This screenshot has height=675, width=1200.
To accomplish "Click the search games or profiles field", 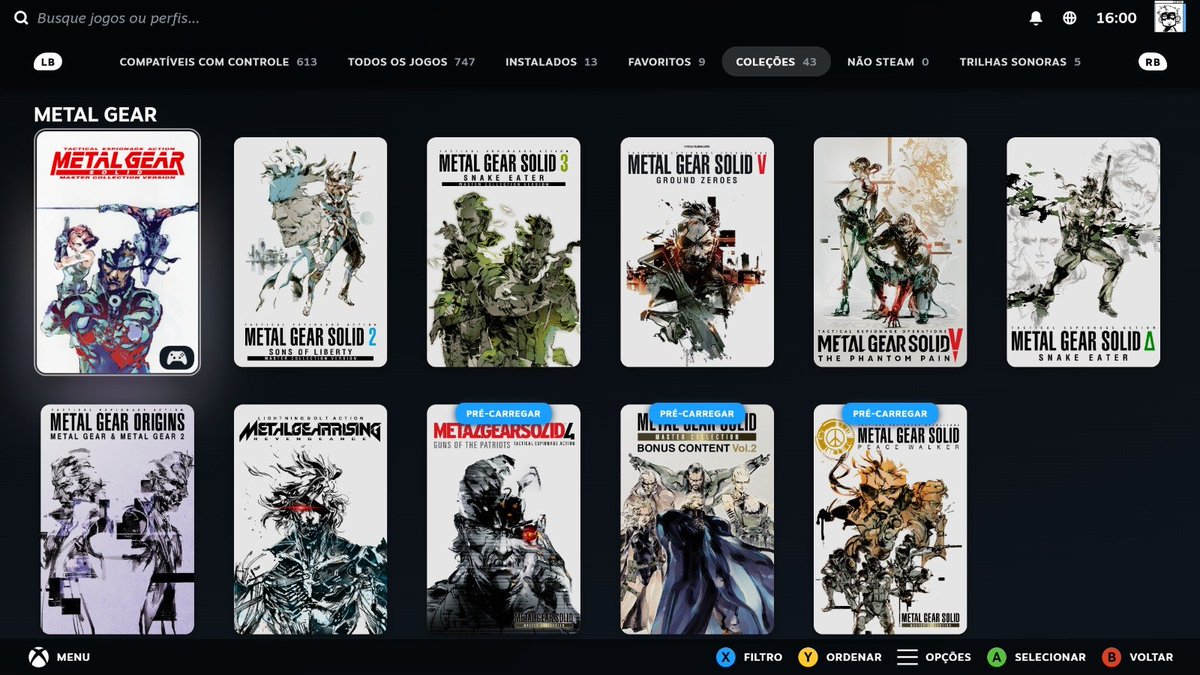I will 118,18.
